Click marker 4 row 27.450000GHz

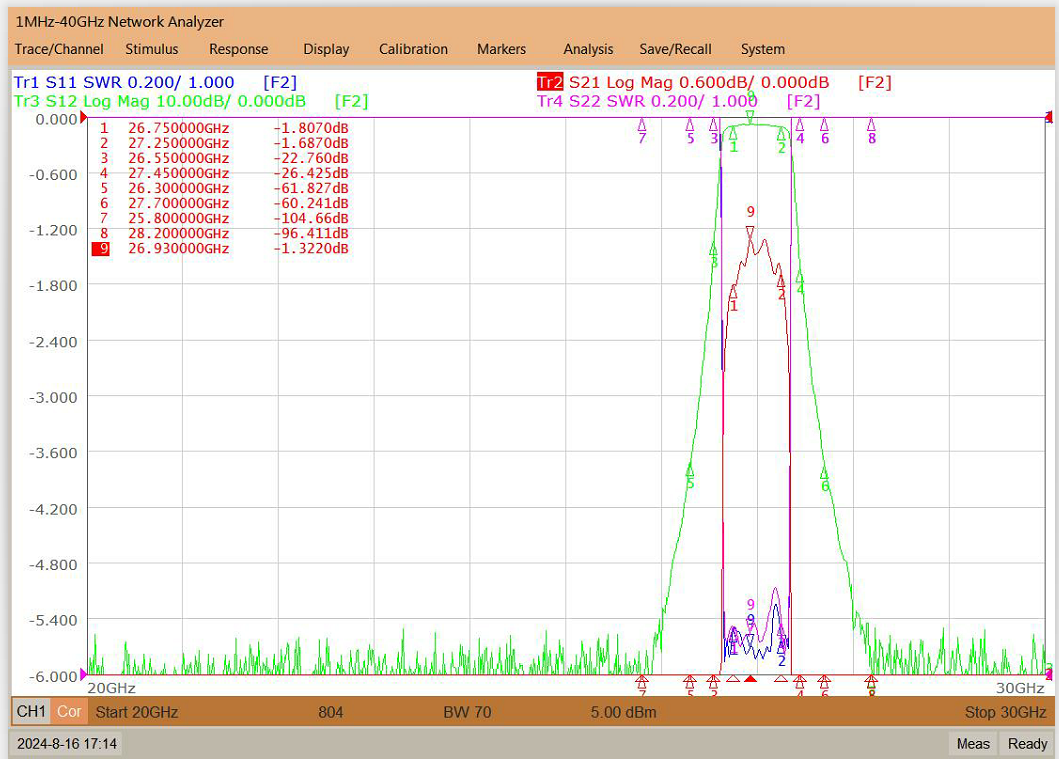224,173
